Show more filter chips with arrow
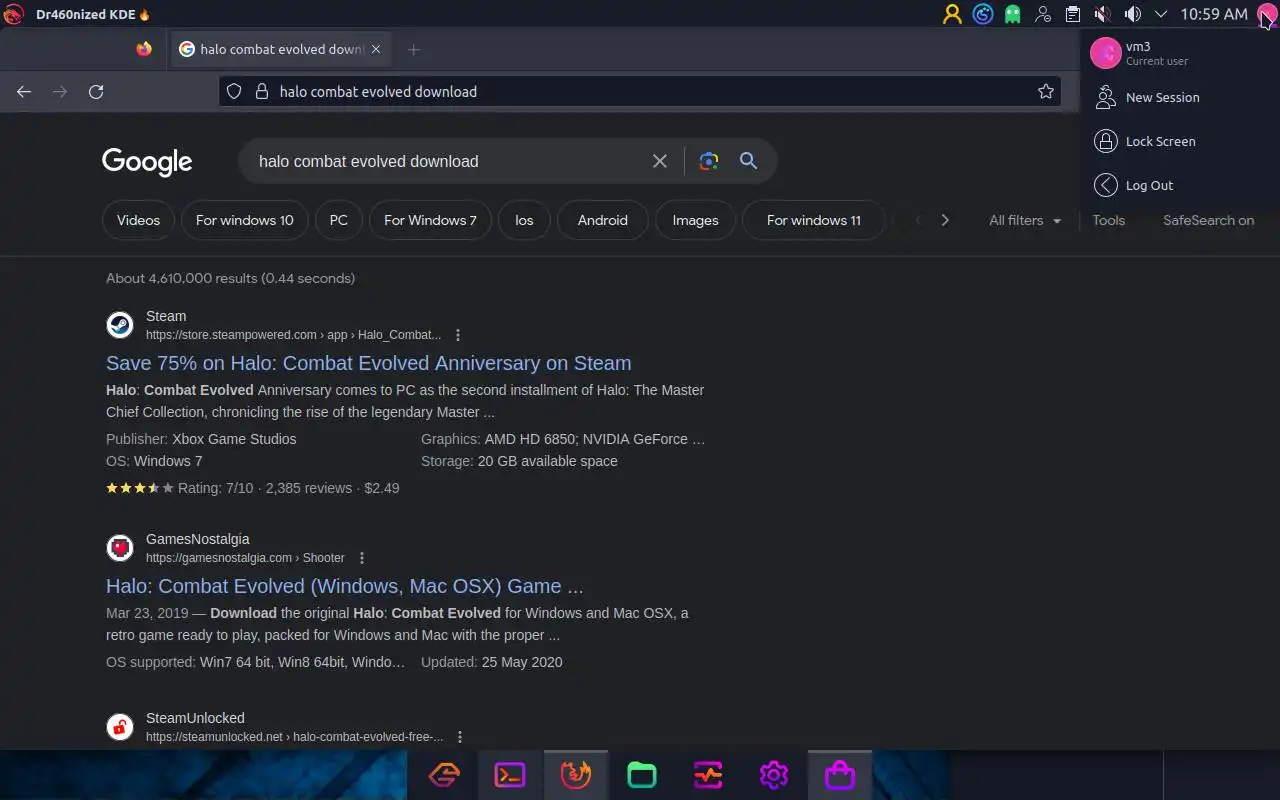The width and height of the screenshot is (1280, 800). tap(945, 220)
